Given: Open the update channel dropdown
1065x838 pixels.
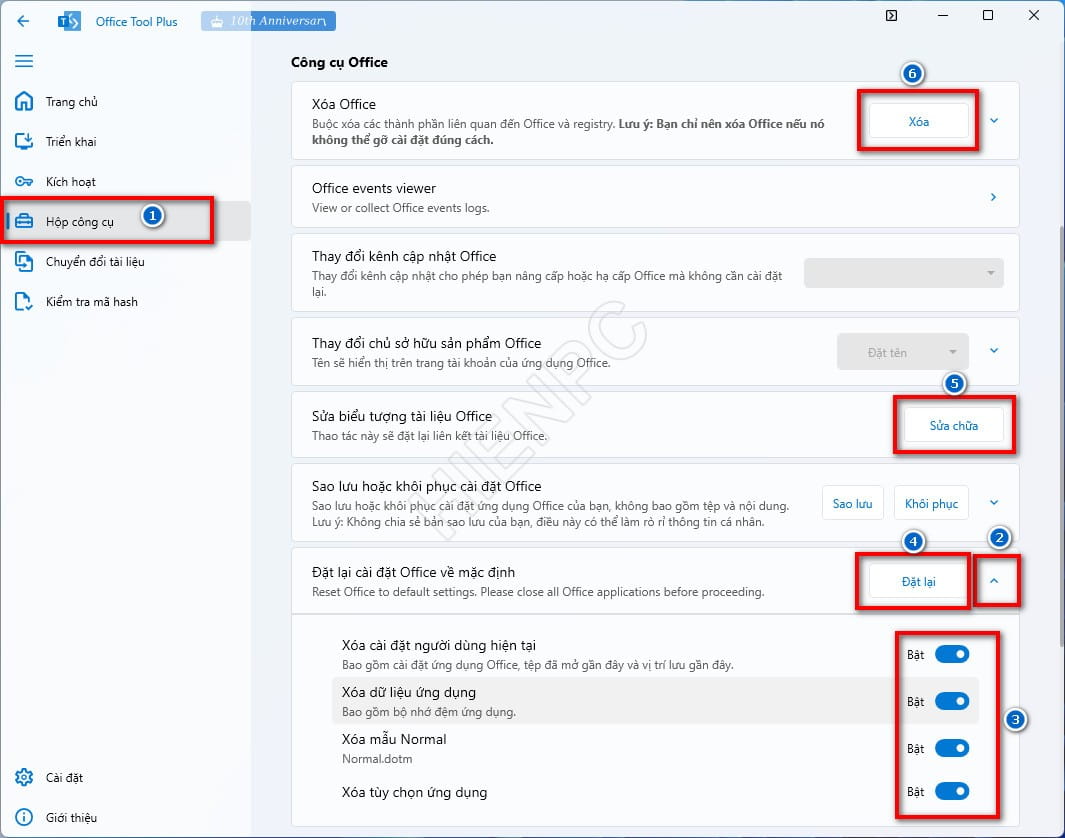Looking at the screenshot, I should pyautogui.click(x=903, y=273).
